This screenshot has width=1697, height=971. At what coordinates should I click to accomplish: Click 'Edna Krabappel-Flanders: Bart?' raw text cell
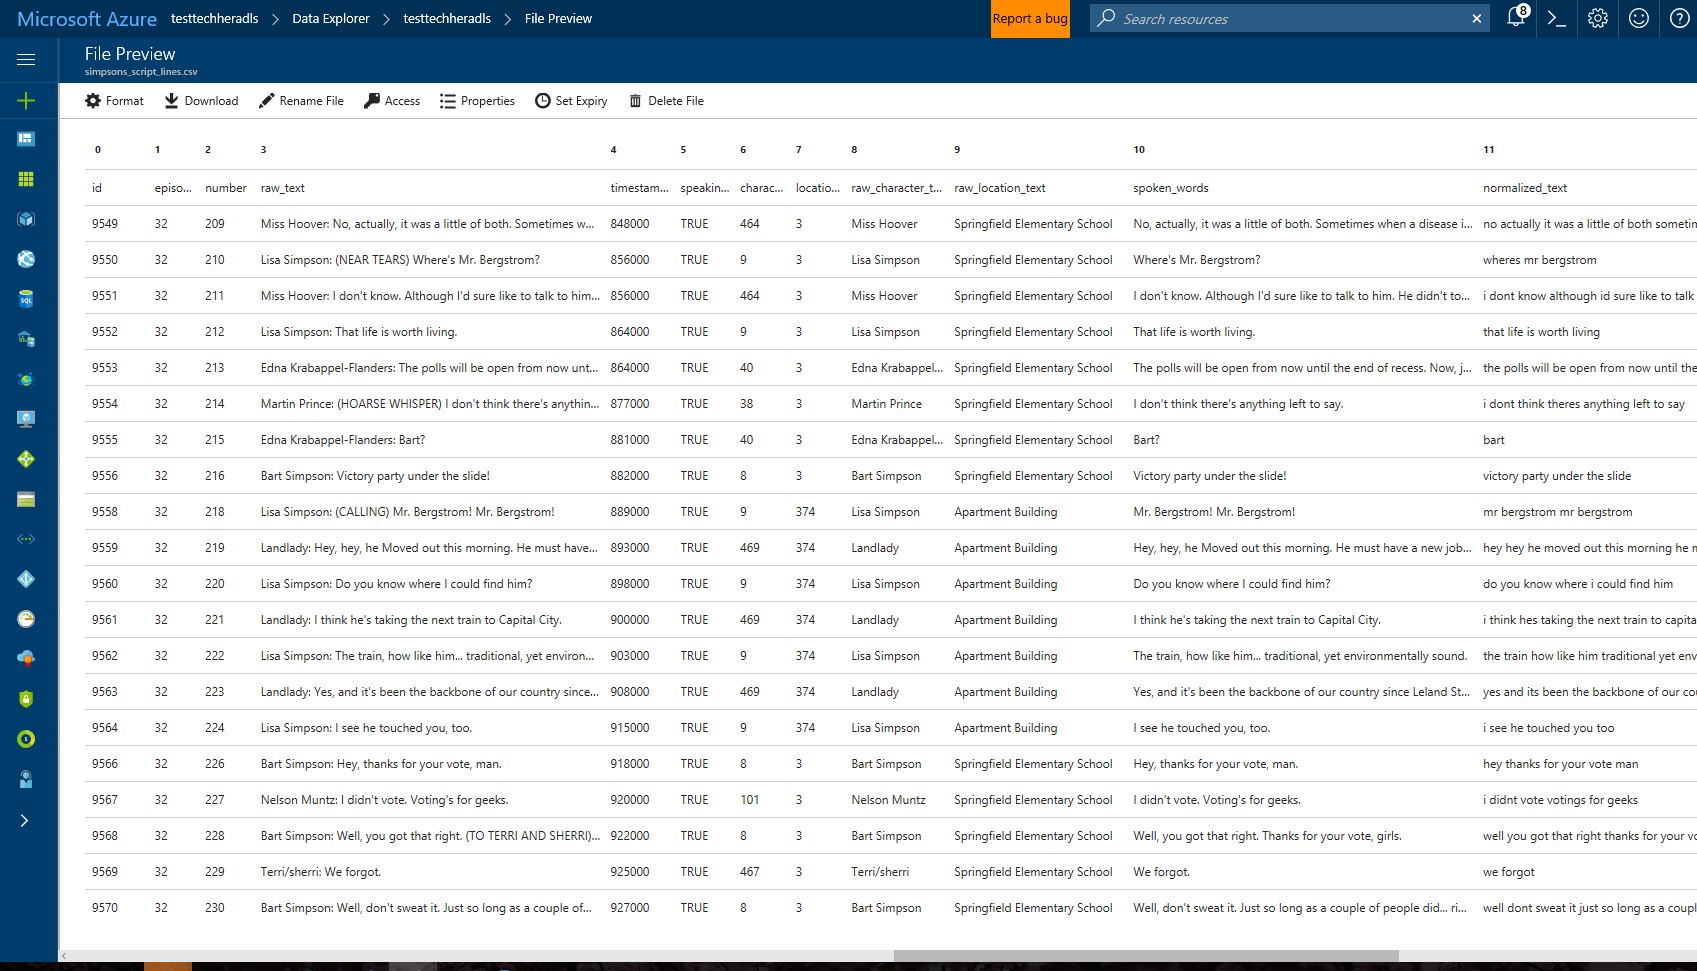coord(343,439)
